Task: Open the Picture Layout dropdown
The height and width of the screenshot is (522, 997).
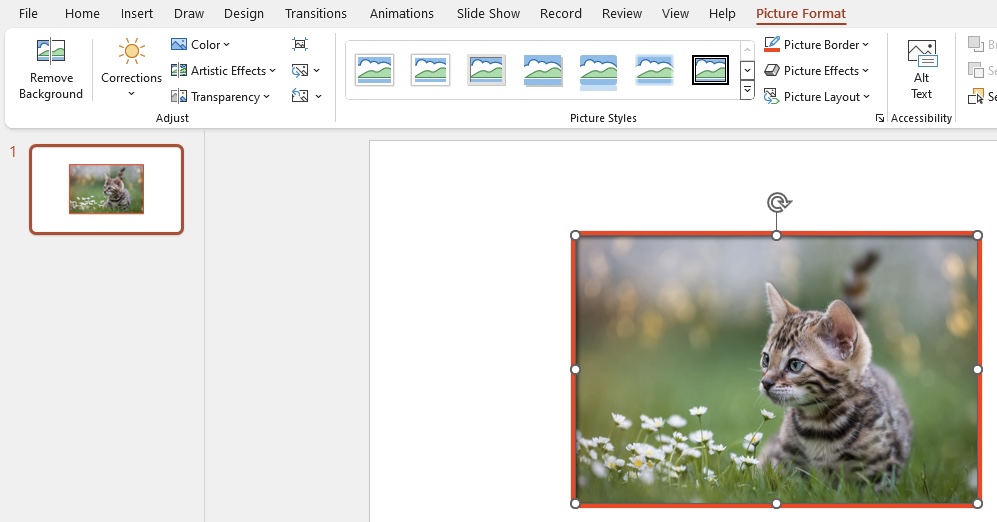Action: click(x=816, y=97)
